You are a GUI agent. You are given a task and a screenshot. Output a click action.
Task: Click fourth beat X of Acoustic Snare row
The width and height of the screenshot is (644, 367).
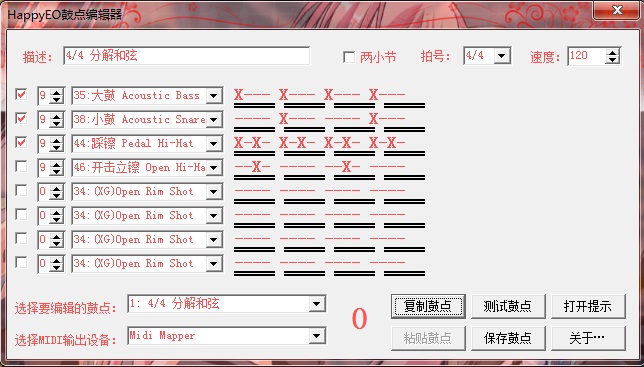[373, 119]
